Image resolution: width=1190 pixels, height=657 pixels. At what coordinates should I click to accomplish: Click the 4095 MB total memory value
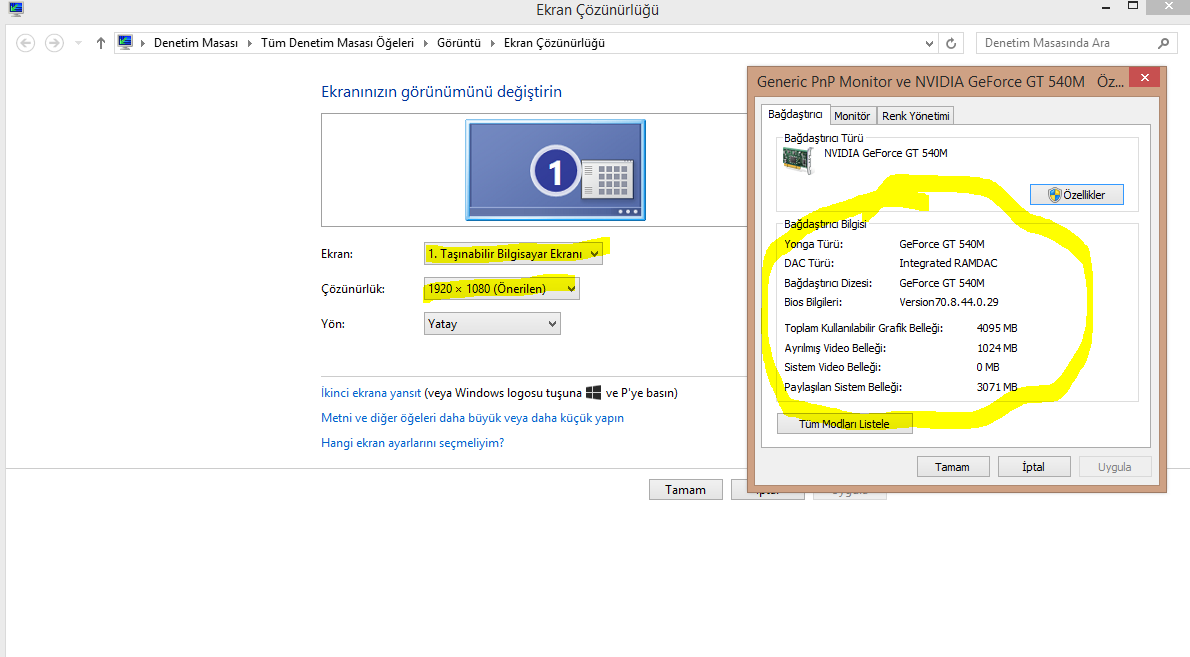click(997, 328)
